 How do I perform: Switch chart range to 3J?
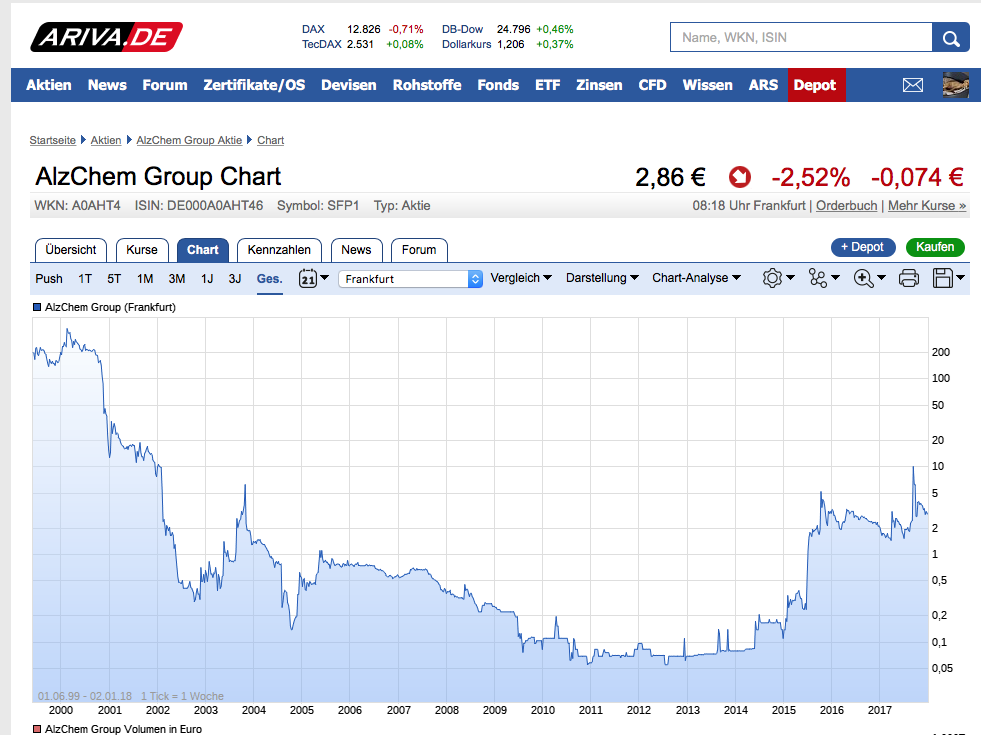(235, 279)
